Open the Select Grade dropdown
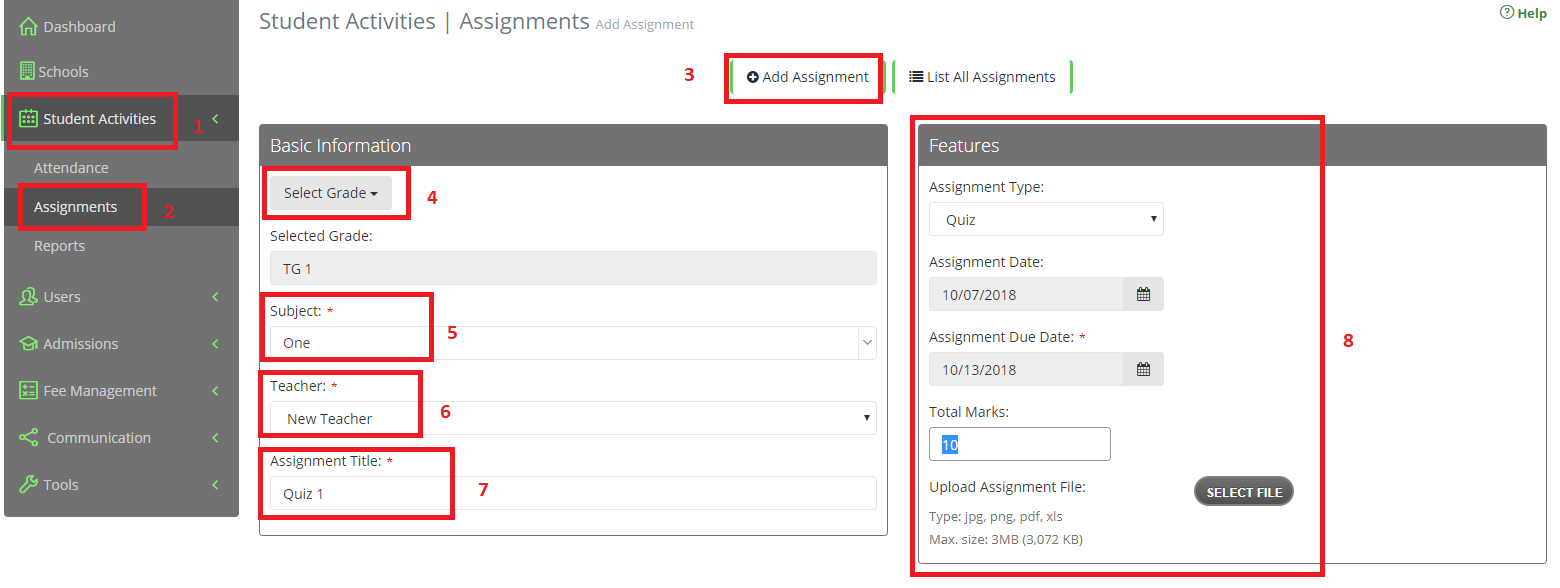 coord(331,193)
